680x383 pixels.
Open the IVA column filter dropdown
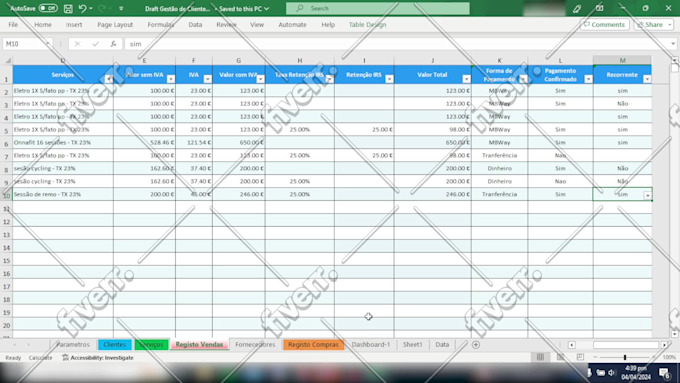click(x=208, y=79)
